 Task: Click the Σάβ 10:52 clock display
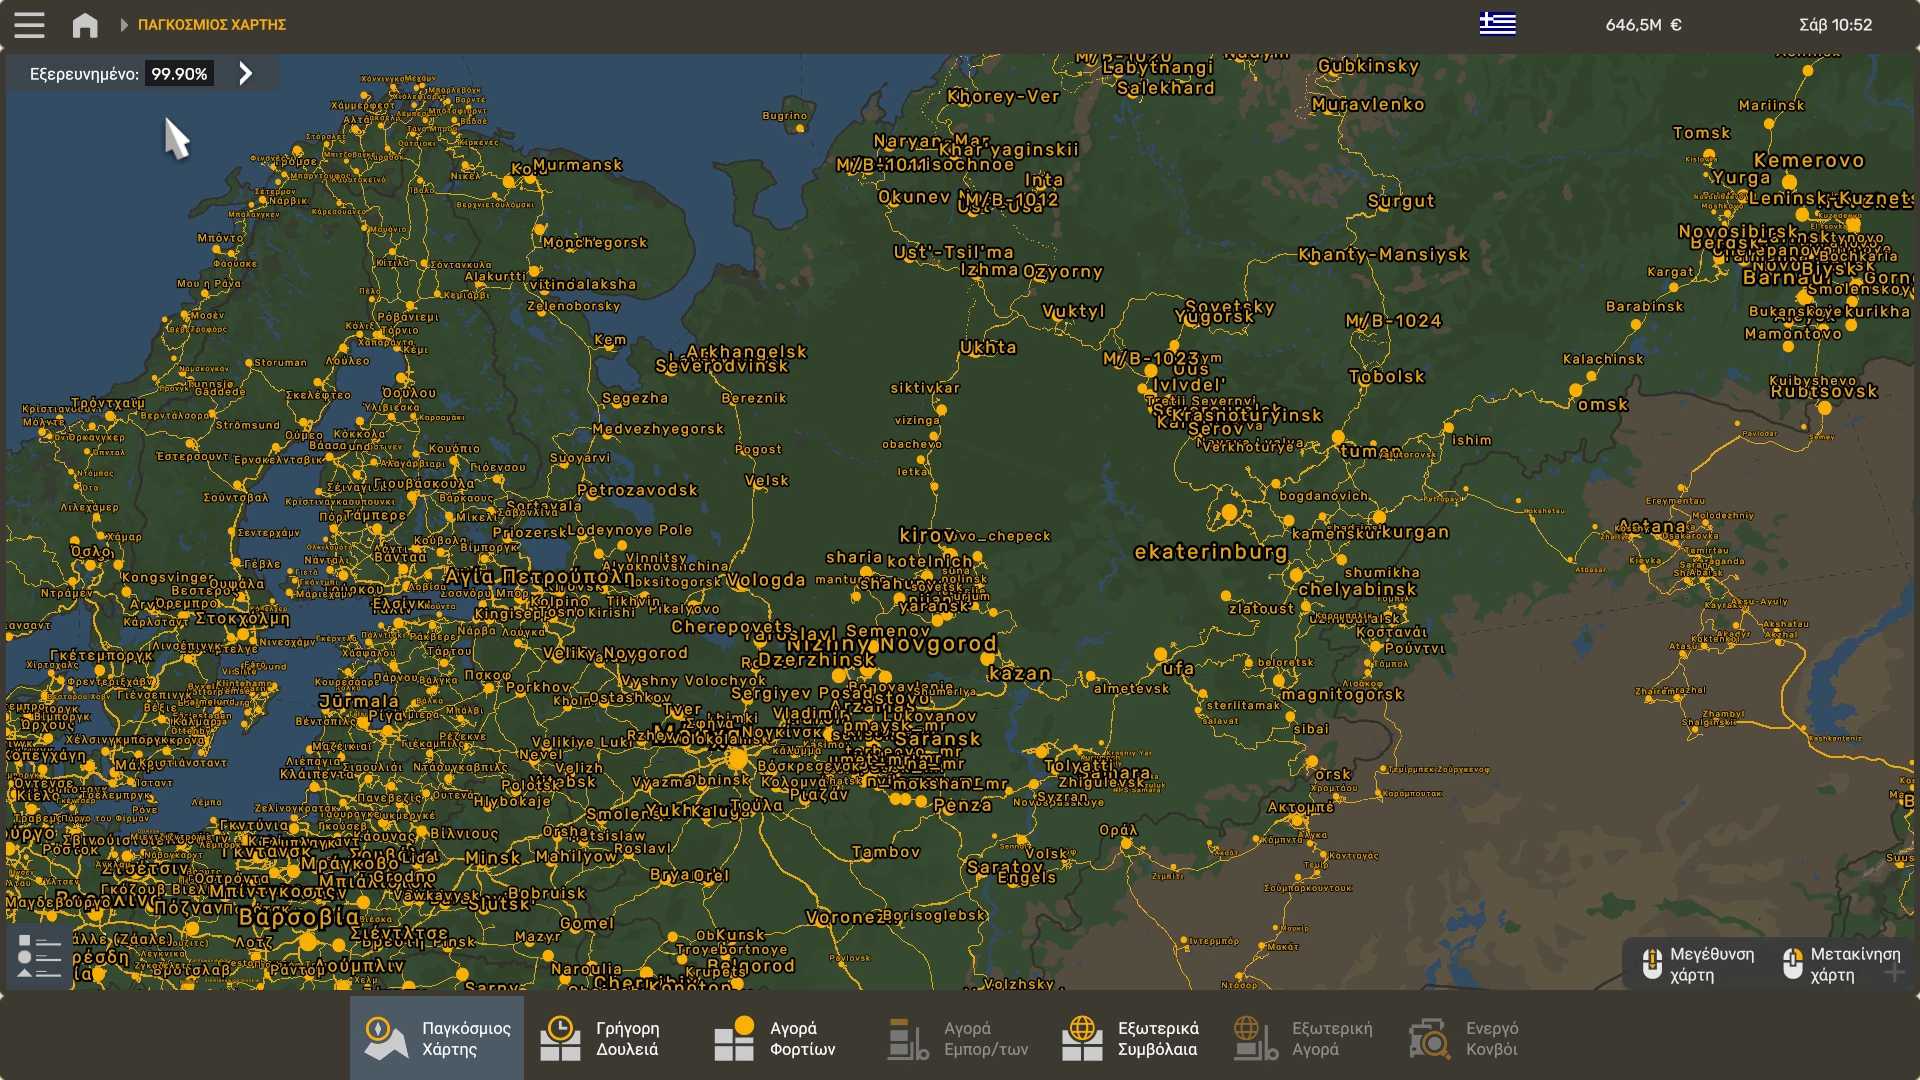[x=1835, y=25]
